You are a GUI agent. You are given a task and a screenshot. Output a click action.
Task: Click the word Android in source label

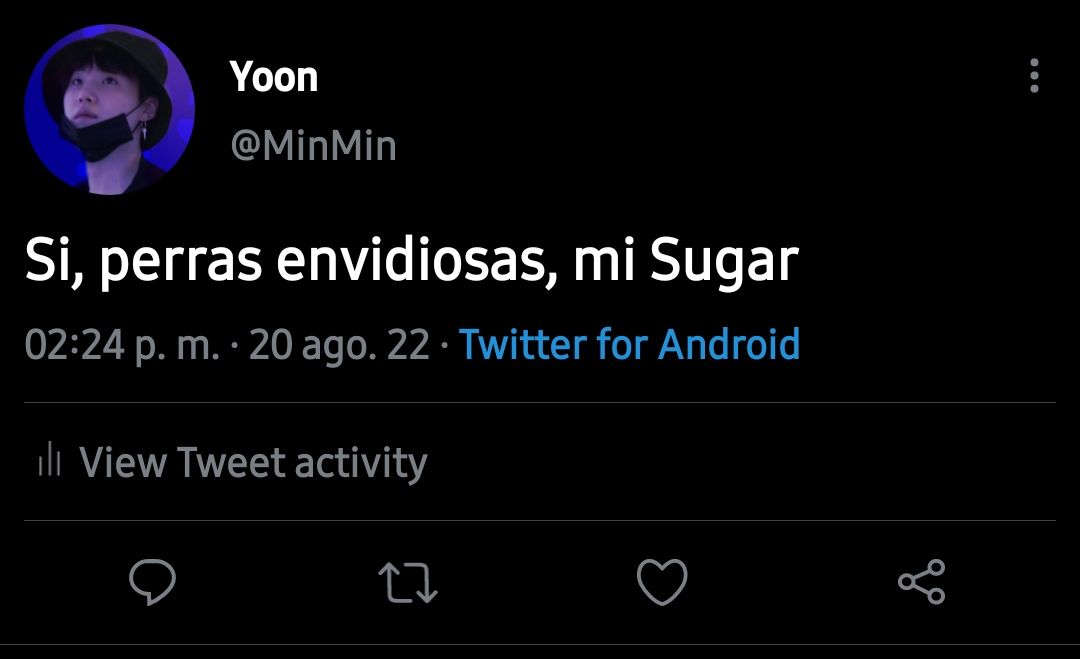pos(729,344)
